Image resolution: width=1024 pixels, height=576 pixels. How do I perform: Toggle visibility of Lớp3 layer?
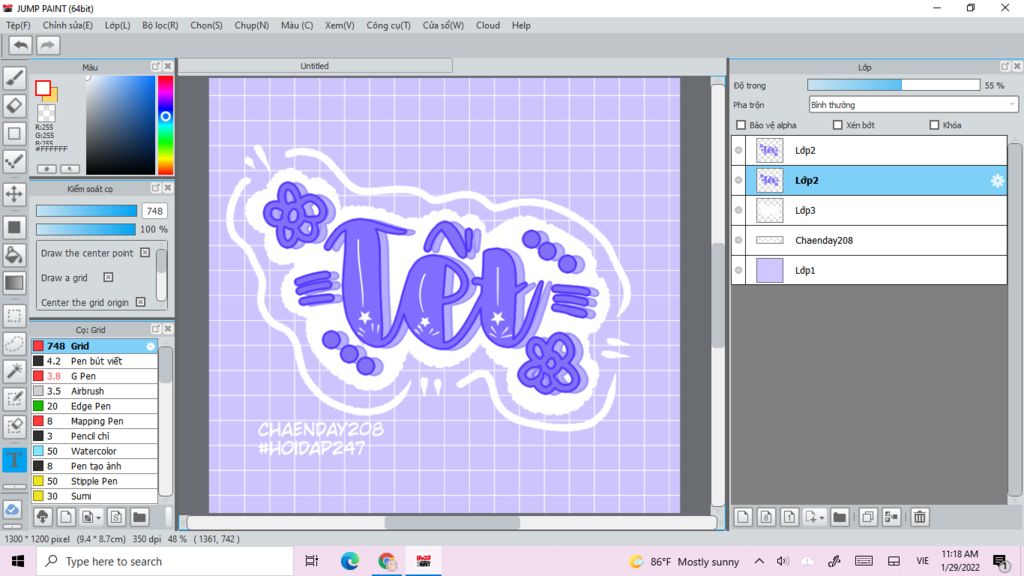[x=739, y=210]
